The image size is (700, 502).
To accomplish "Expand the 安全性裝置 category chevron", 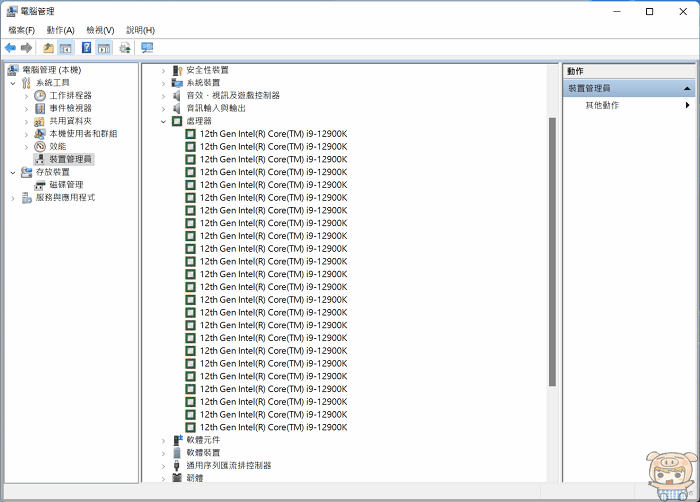I will [163, 71].
